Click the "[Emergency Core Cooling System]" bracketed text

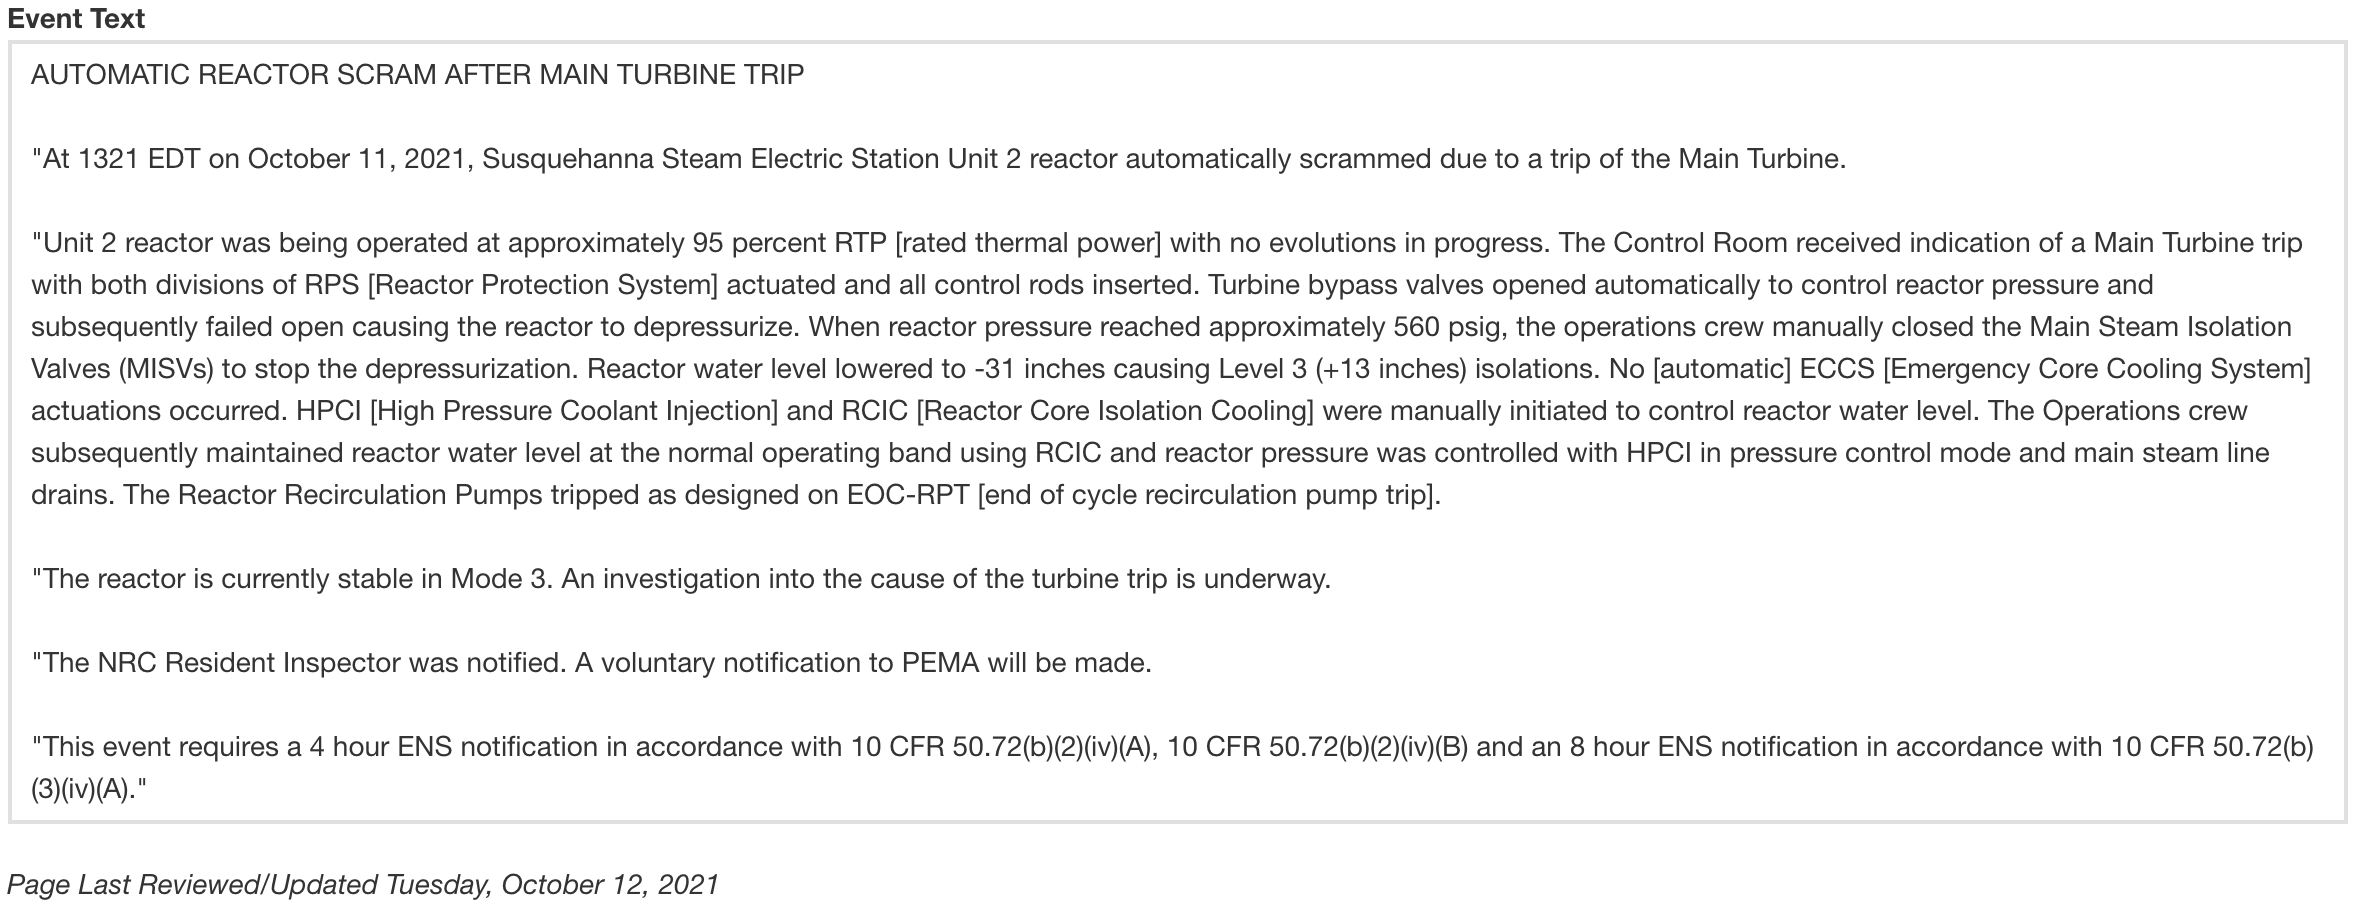[x=2096, y=369]
